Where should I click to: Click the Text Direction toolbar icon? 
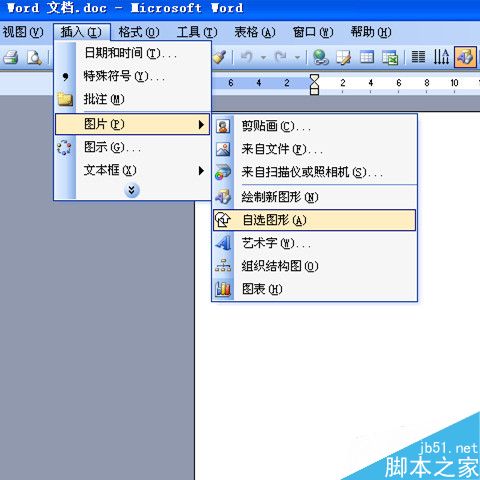441,57
